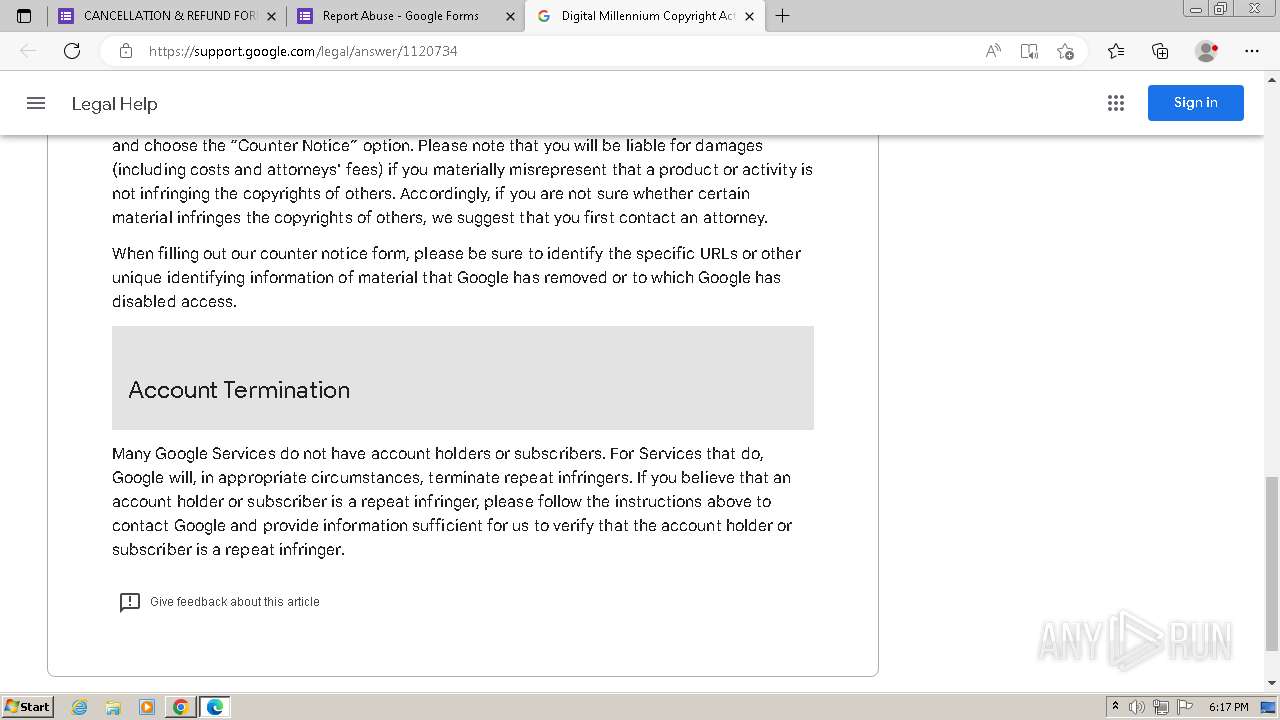Click the page vertical scrollbar thumb

(x=1272, y=563)
